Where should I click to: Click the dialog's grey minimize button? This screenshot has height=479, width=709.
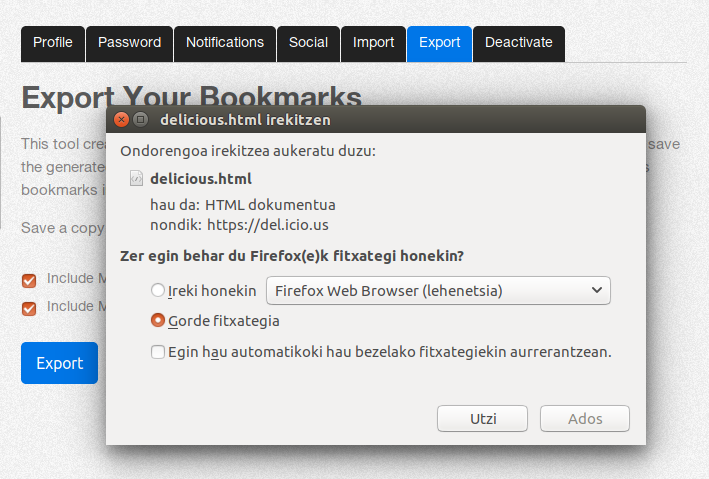[140, 120]
